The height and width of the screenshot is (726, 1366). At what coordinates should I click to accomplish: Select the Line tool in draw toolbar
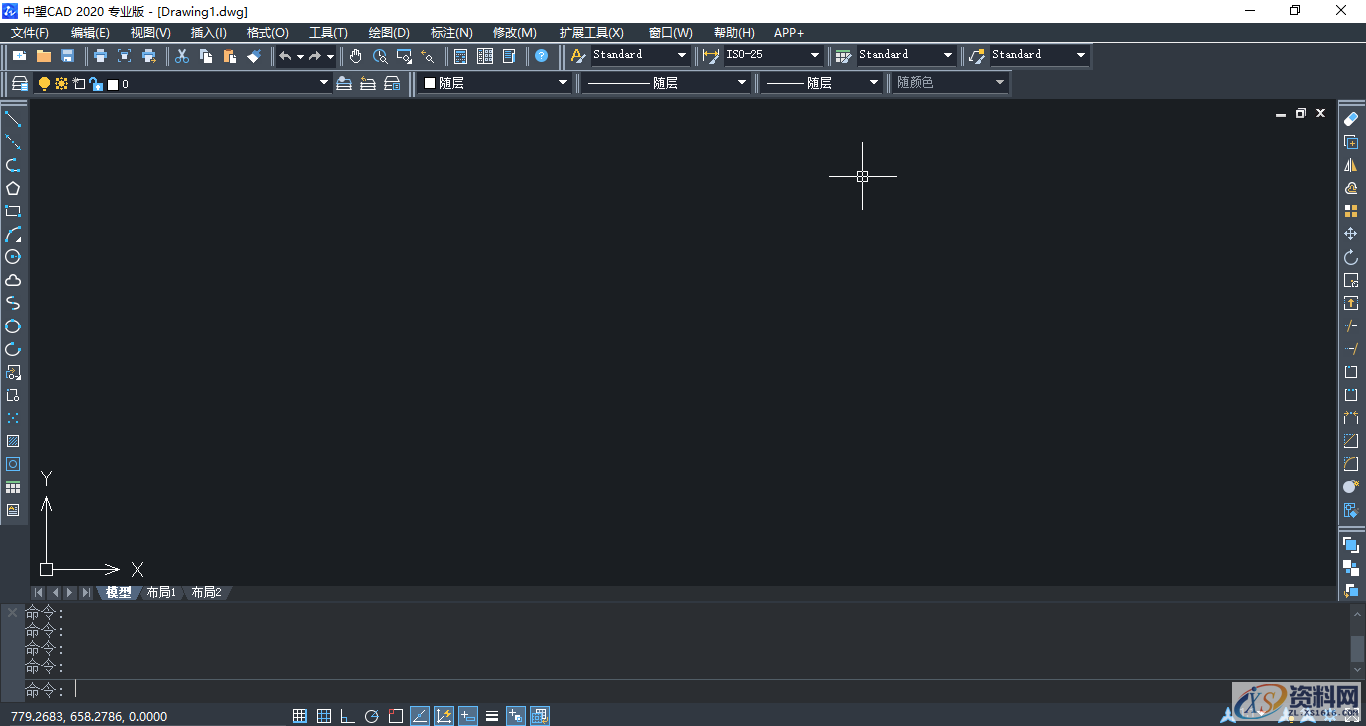pyautogui.click(x=13, y=120)
